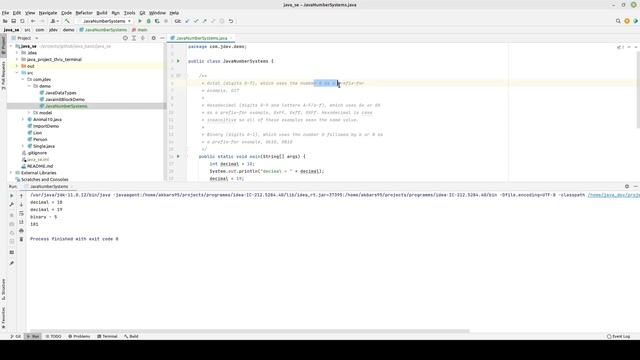Open the Tools menu
Viewport: 640px width, 360px height.
(x=129, y=13)
